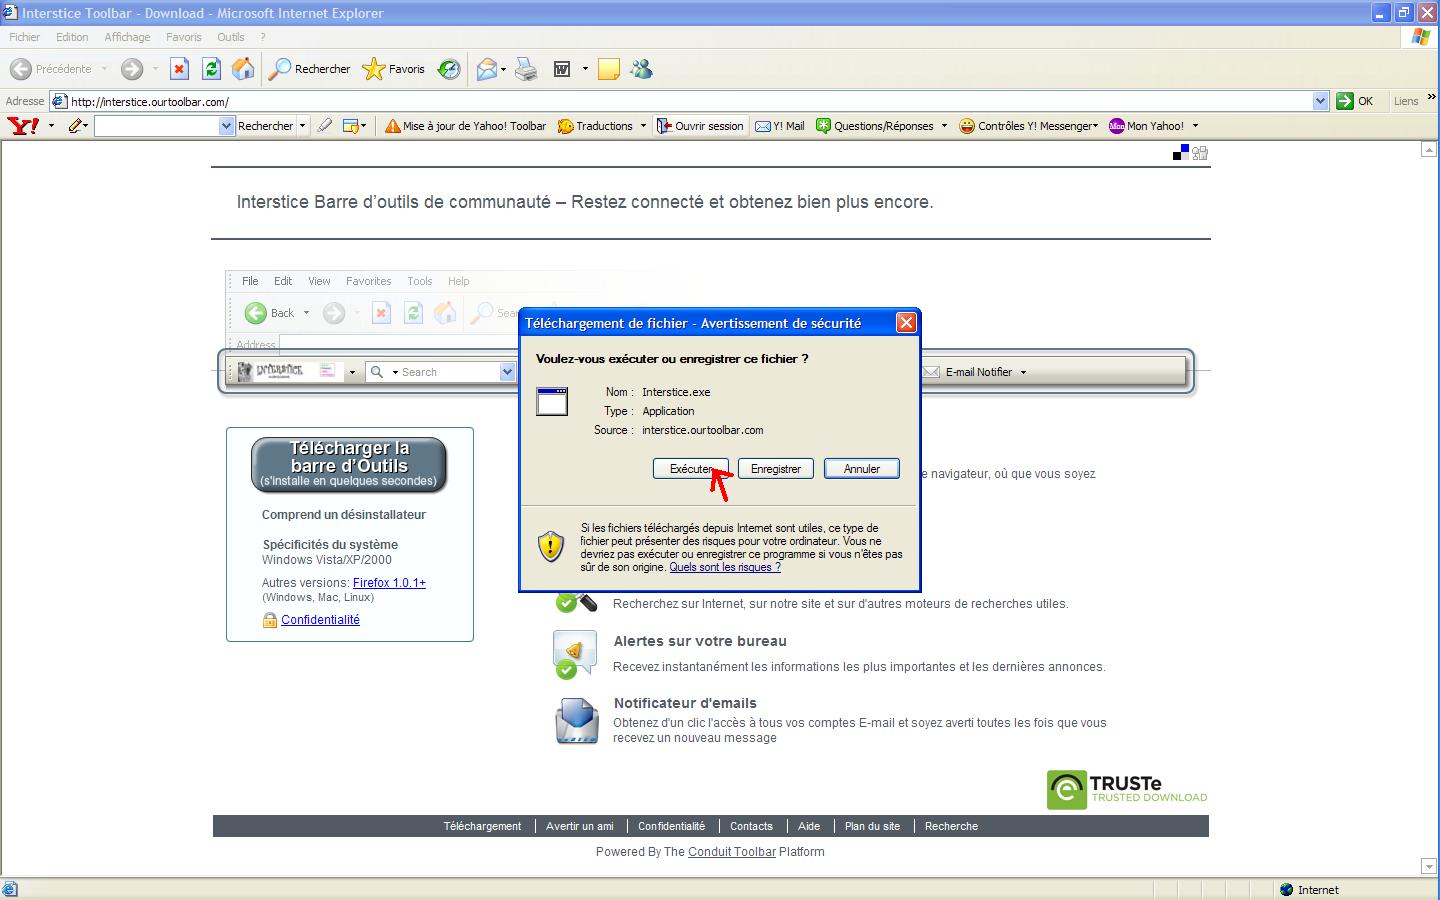
Task: Print the page with printer icon
Action: click(527, 69)
